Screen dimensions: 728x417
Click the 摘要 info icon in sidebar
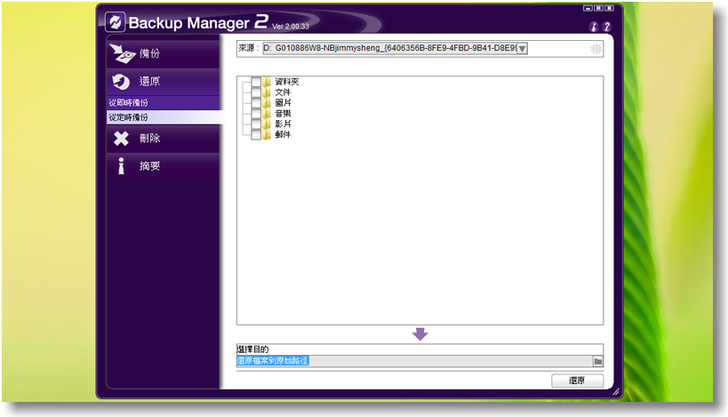(x=121, y=166)
